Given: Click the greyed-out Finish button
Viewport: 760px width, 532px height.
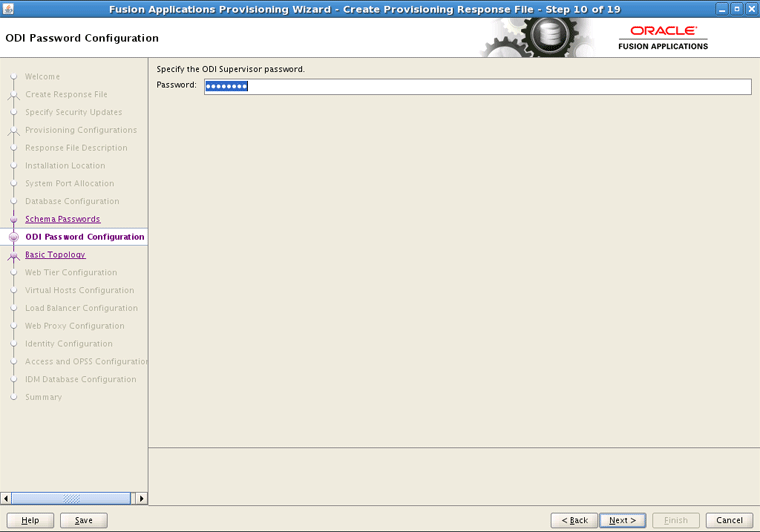Looking at the screenshot, I should [x=676, y=520].
